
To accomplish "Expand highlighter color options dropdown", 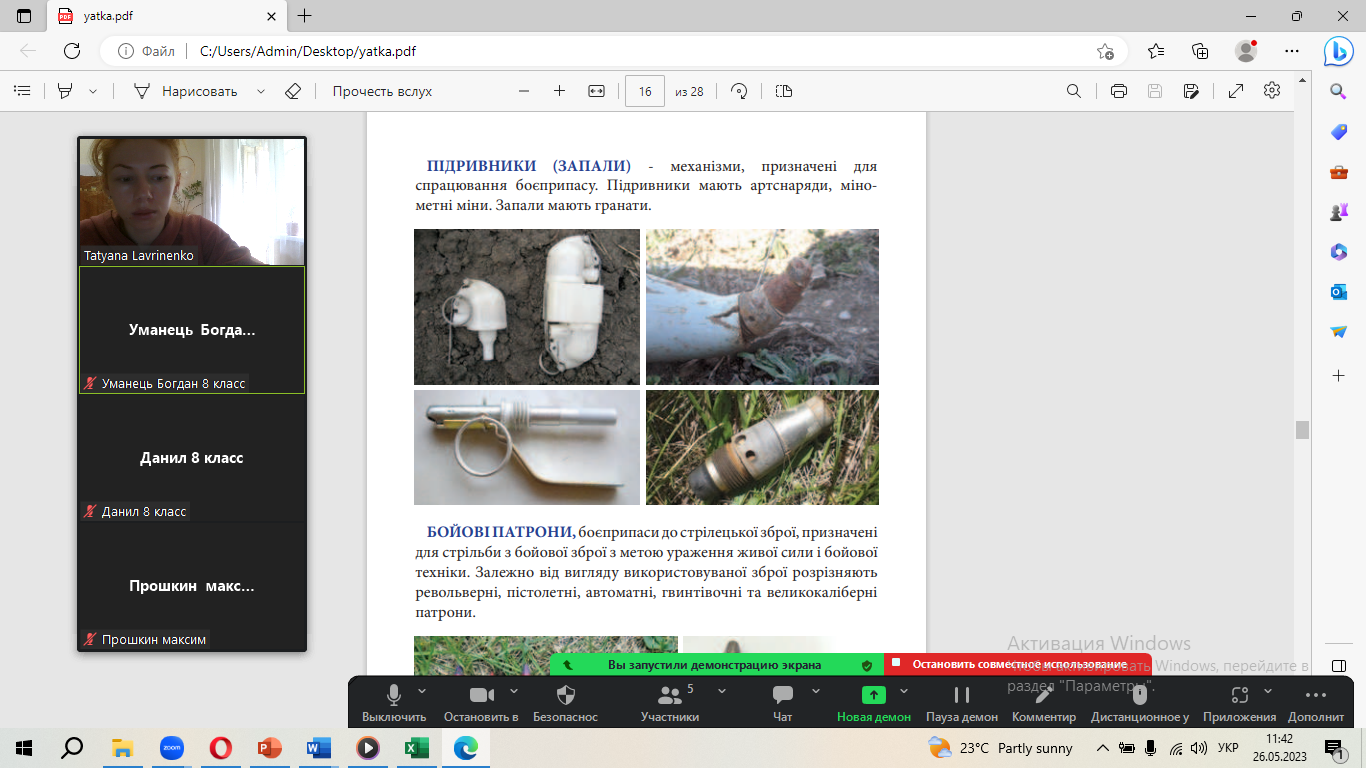I will pos(93,91).
